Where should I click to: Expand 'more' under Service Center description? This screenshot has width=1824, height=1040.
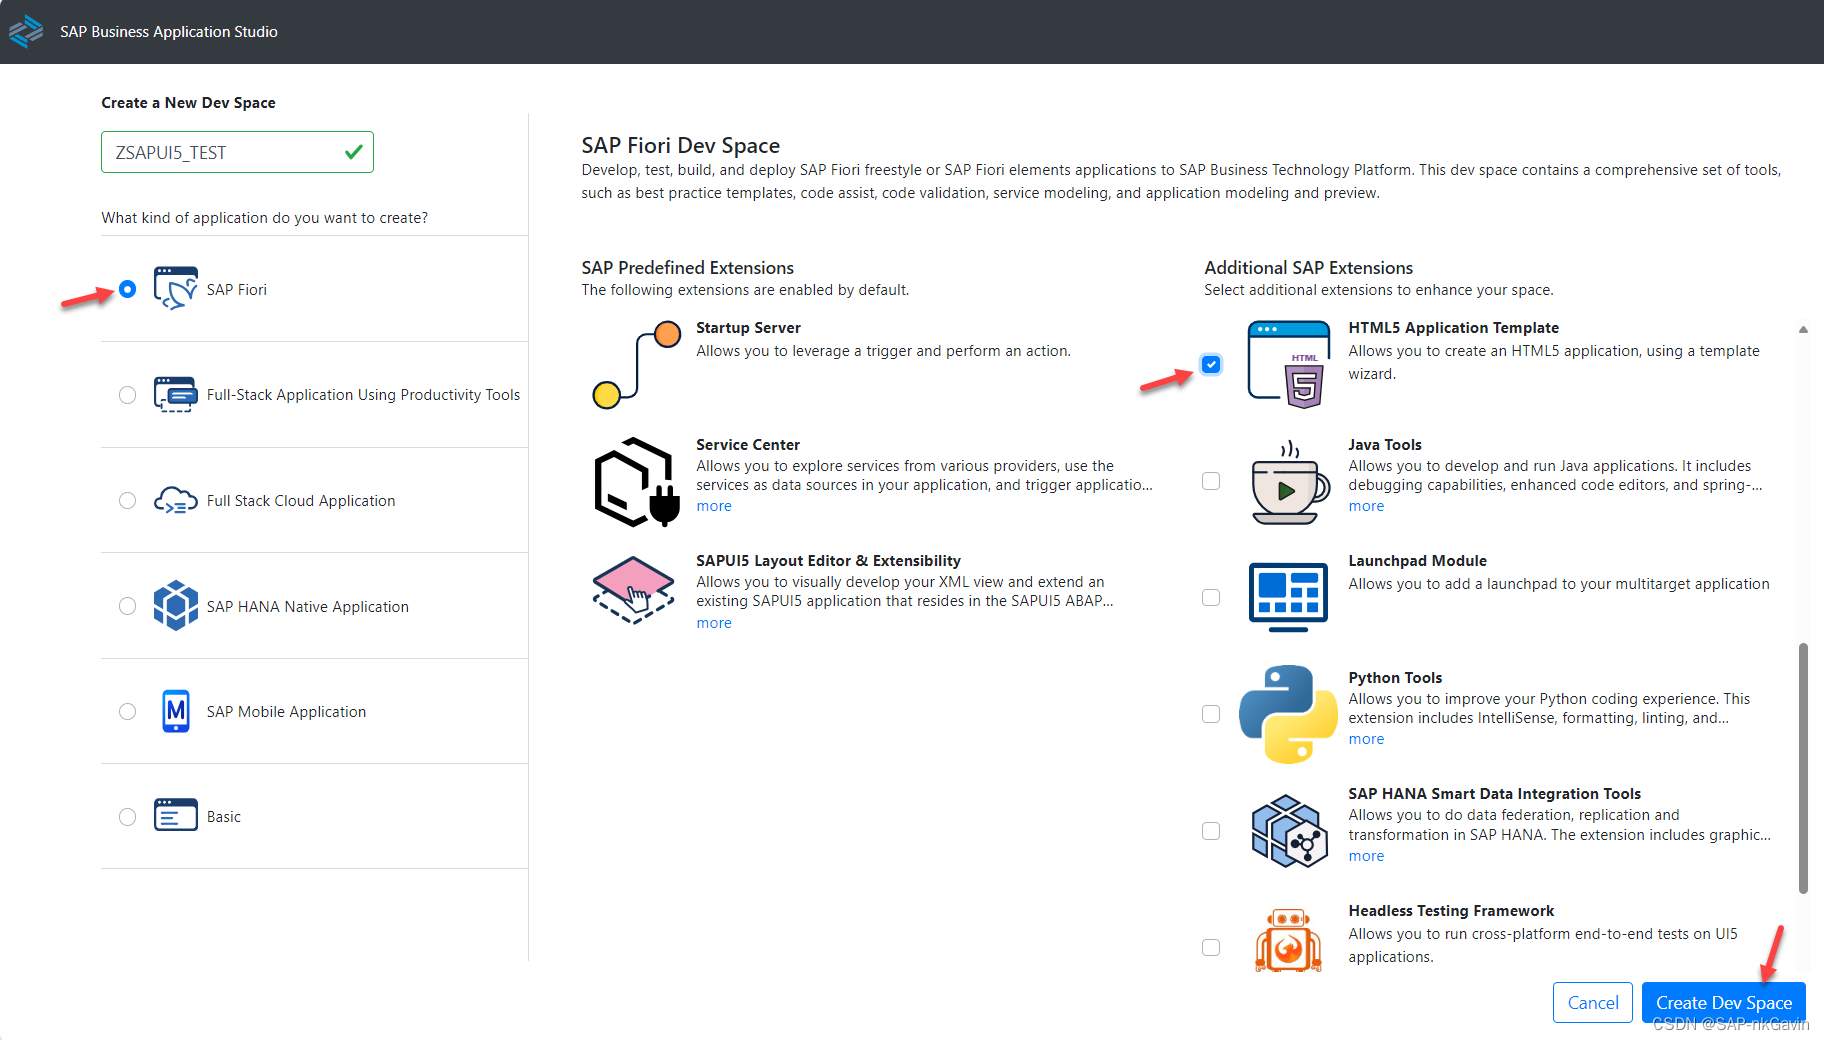tap(714, 506)
